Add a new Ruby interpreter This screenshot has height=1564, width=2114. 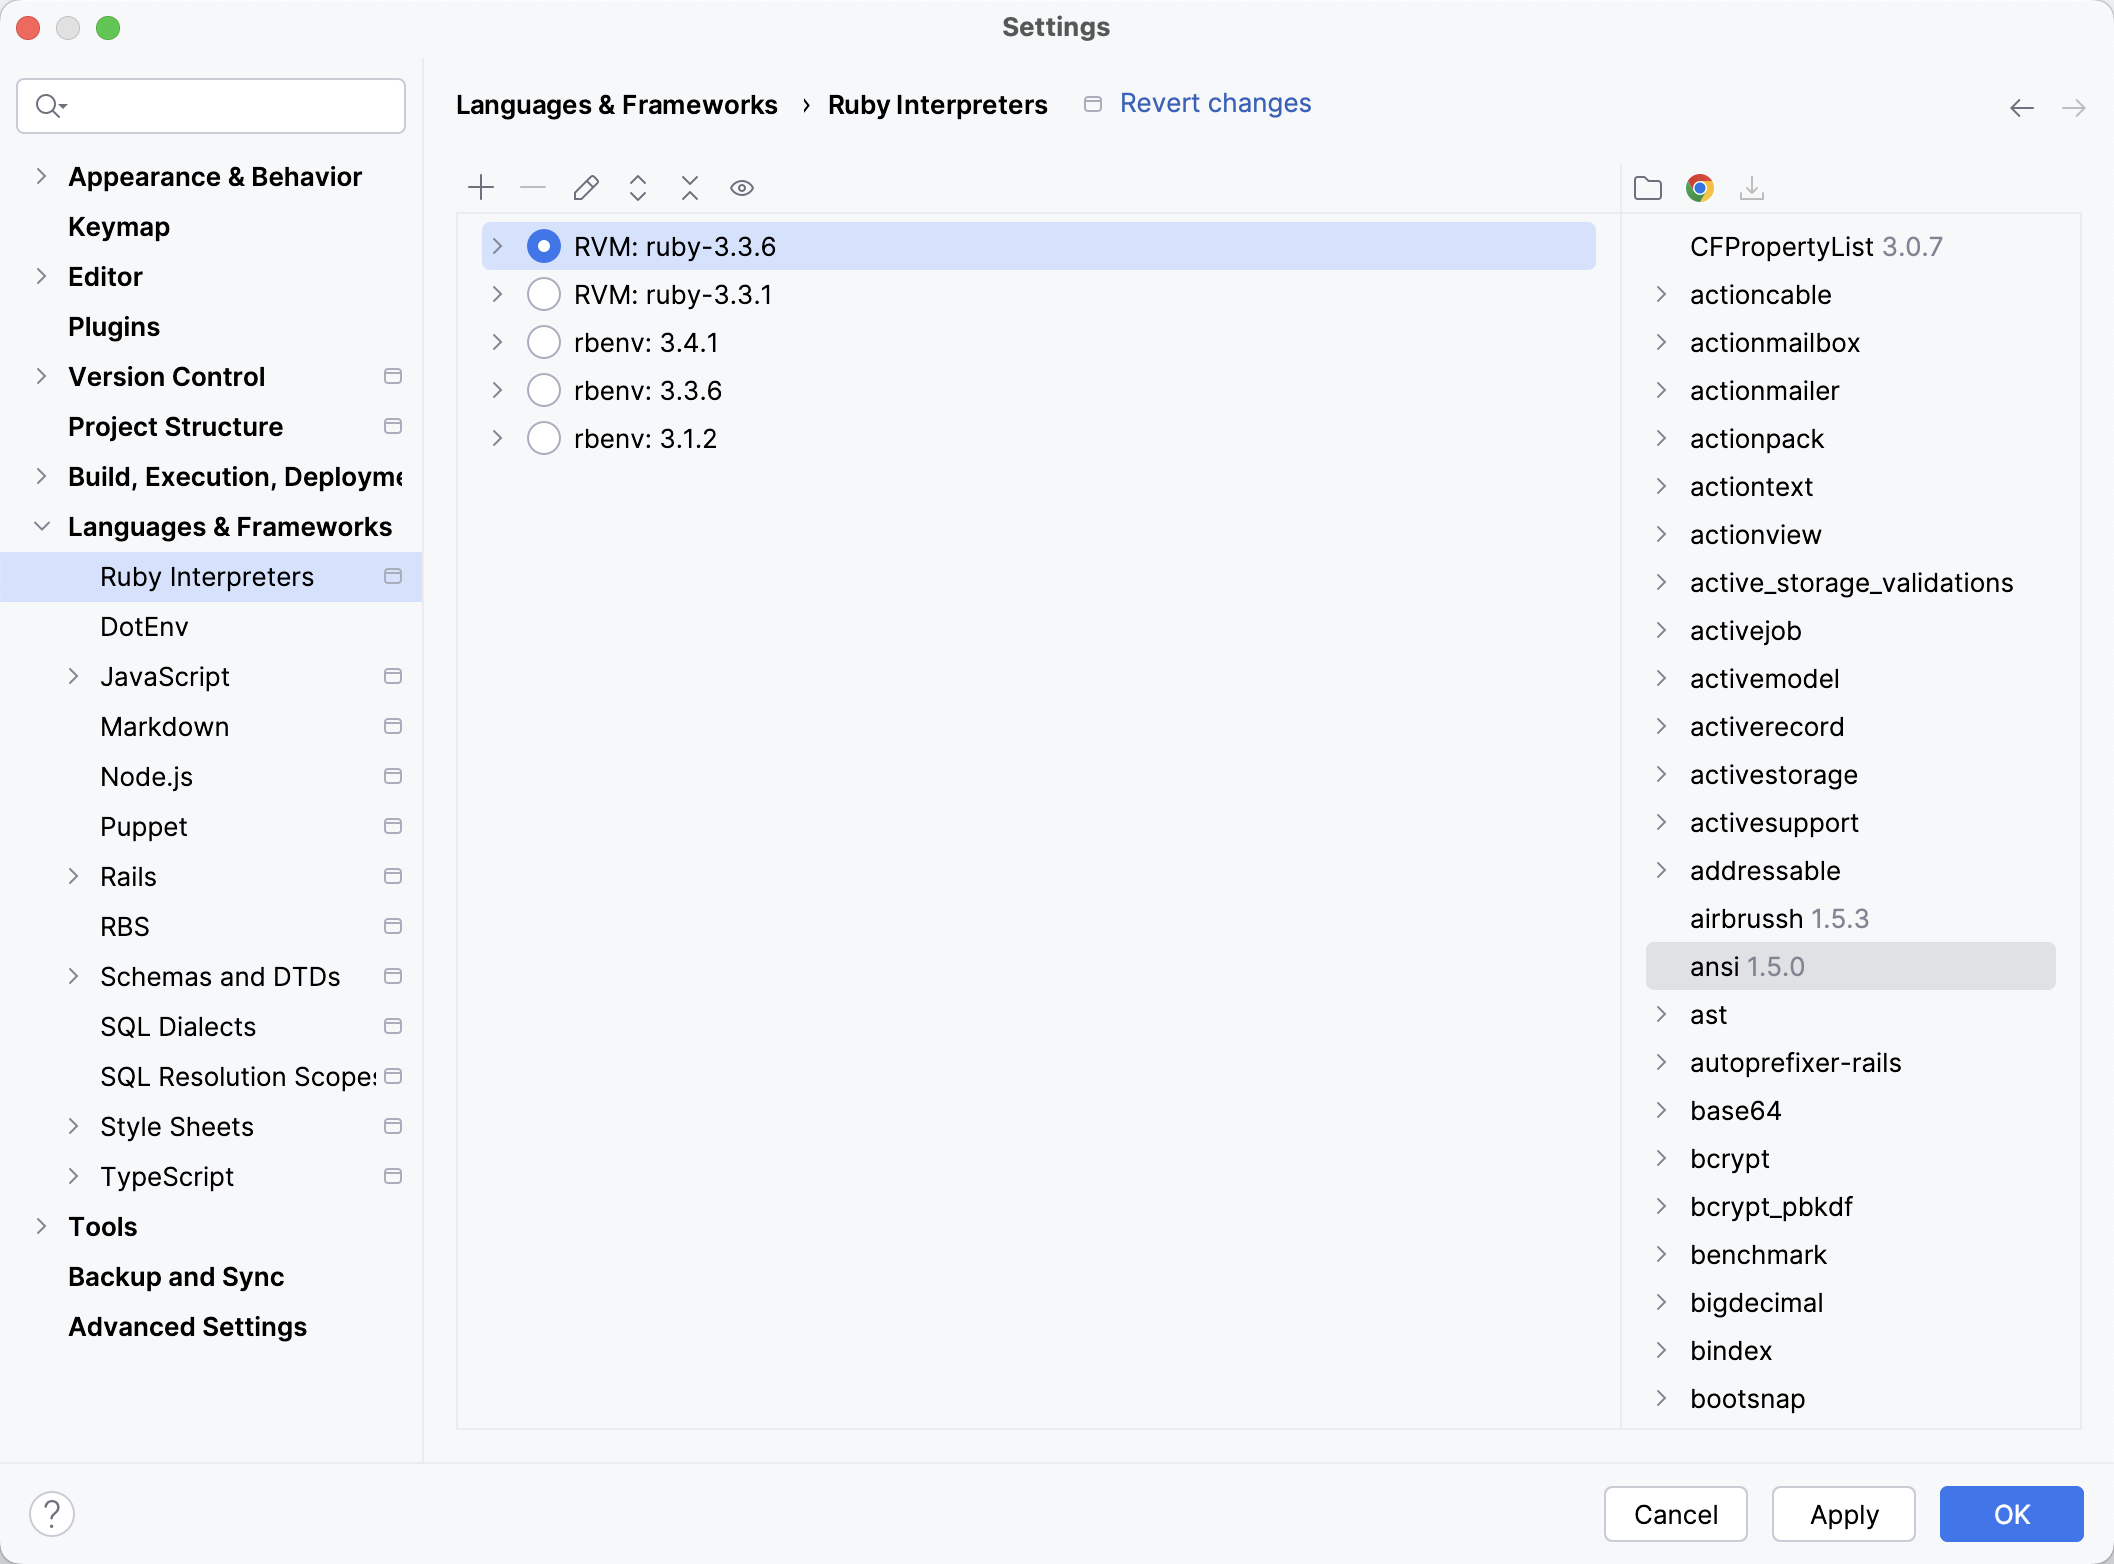[x=481, y=188]
